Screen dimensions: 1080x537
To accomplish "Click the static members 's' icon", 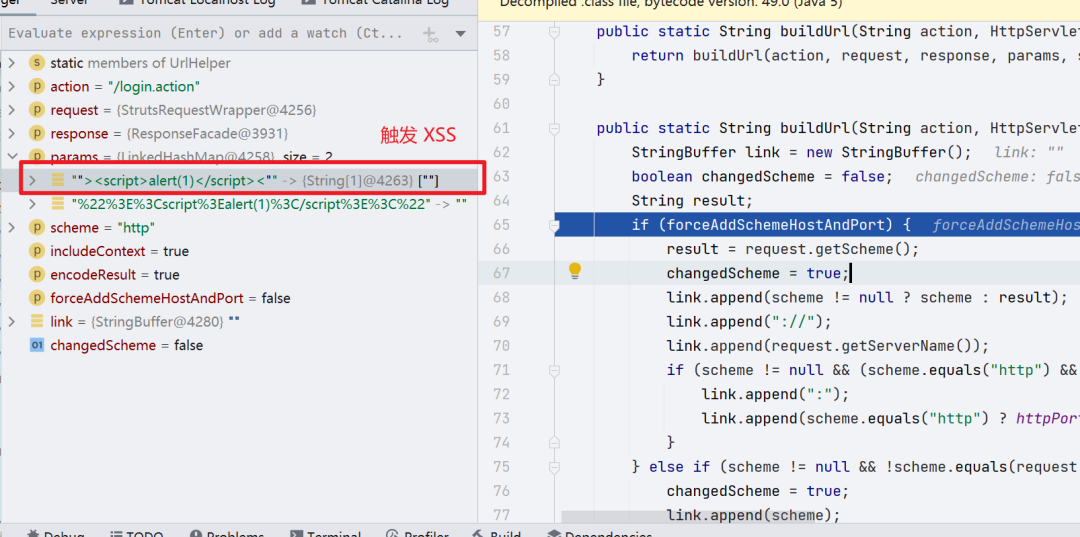I will click(x=37, y=63).
